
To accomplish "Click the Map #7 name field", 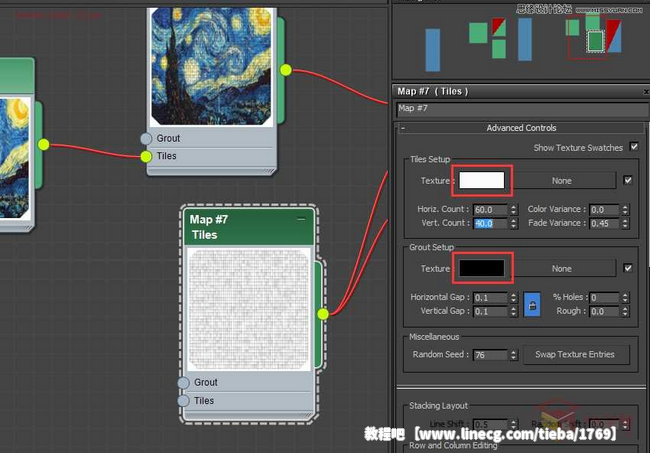I will pyautogui.click(x=522, y=109).
